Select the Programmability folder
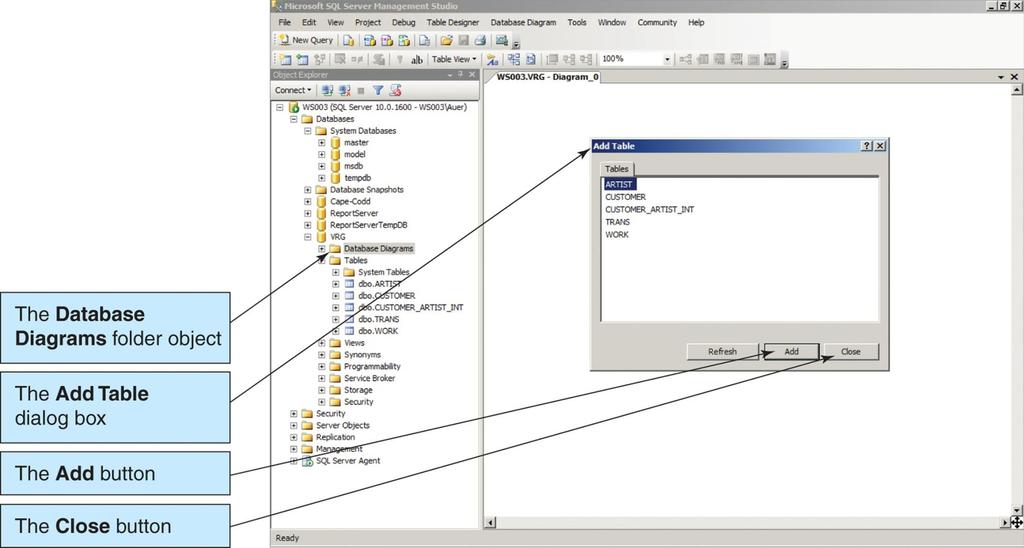This screenshot has height=548, width=1024. pos(372,366)
